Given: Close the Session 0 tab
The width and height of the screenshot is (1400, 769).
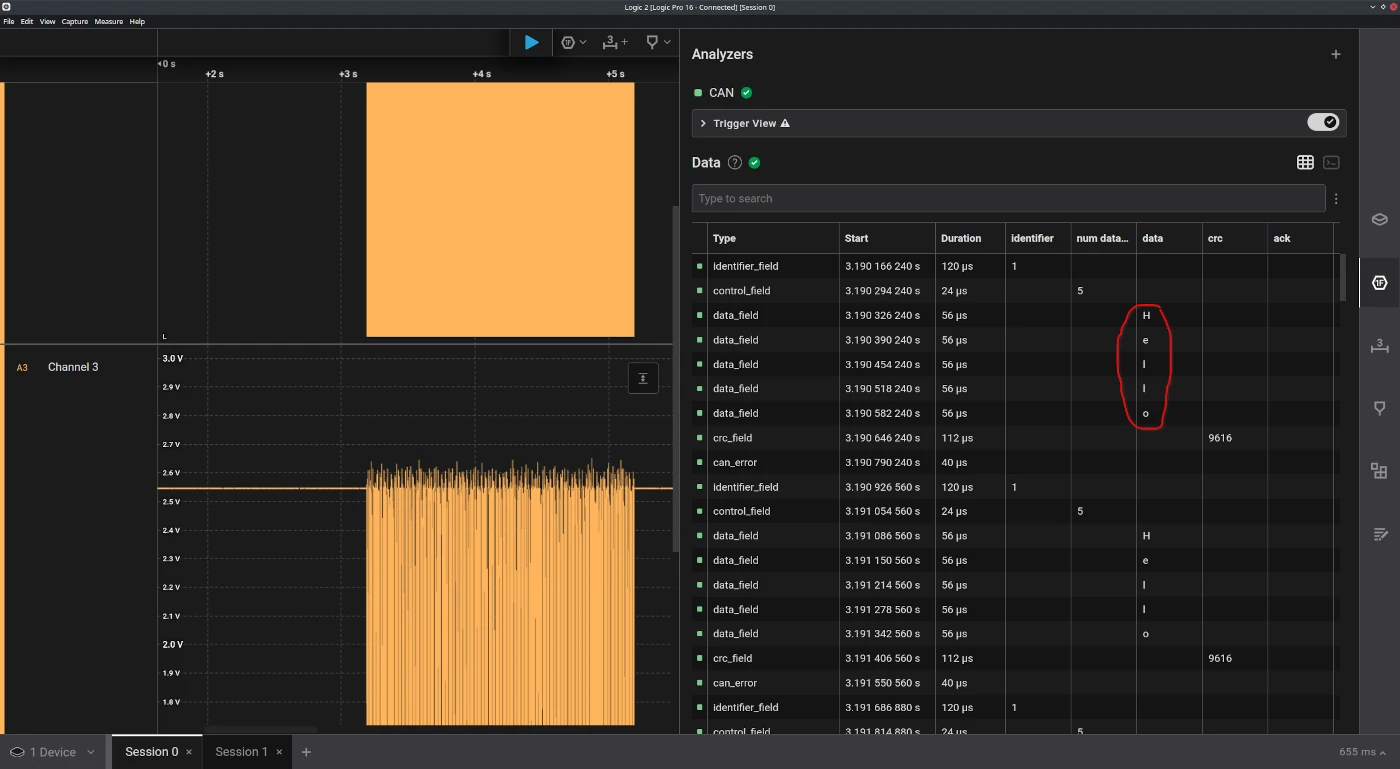Looking at the screenshot, I should [x=189, y=752].
